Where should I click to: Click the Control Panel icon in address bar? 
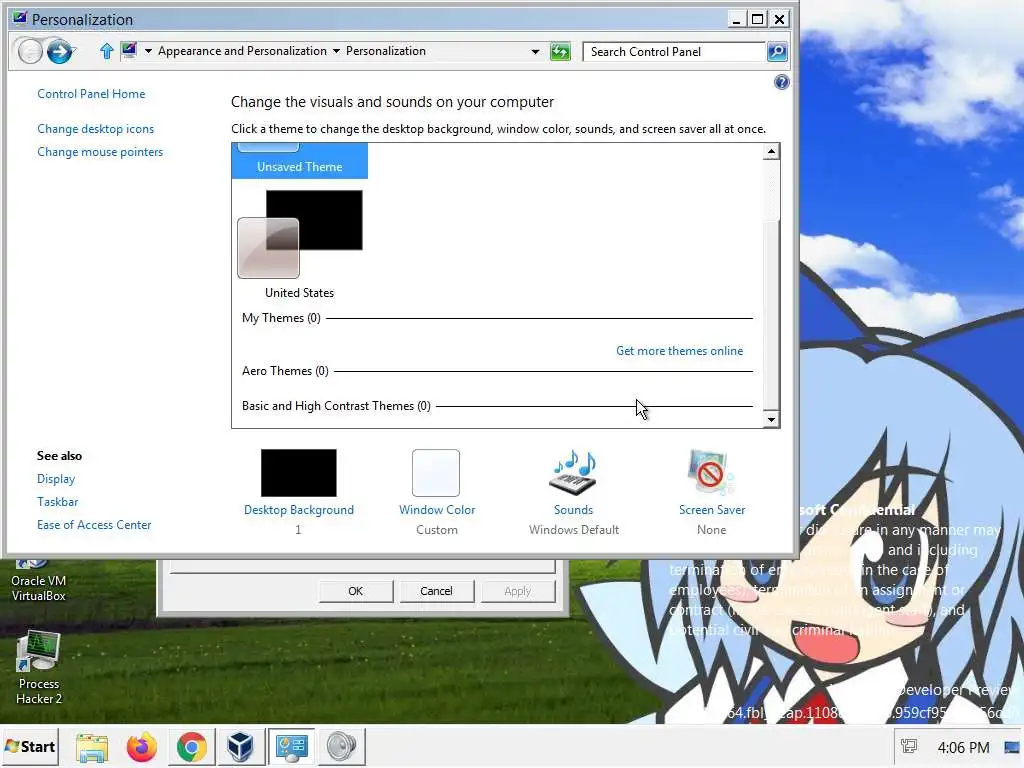(129, 50)
